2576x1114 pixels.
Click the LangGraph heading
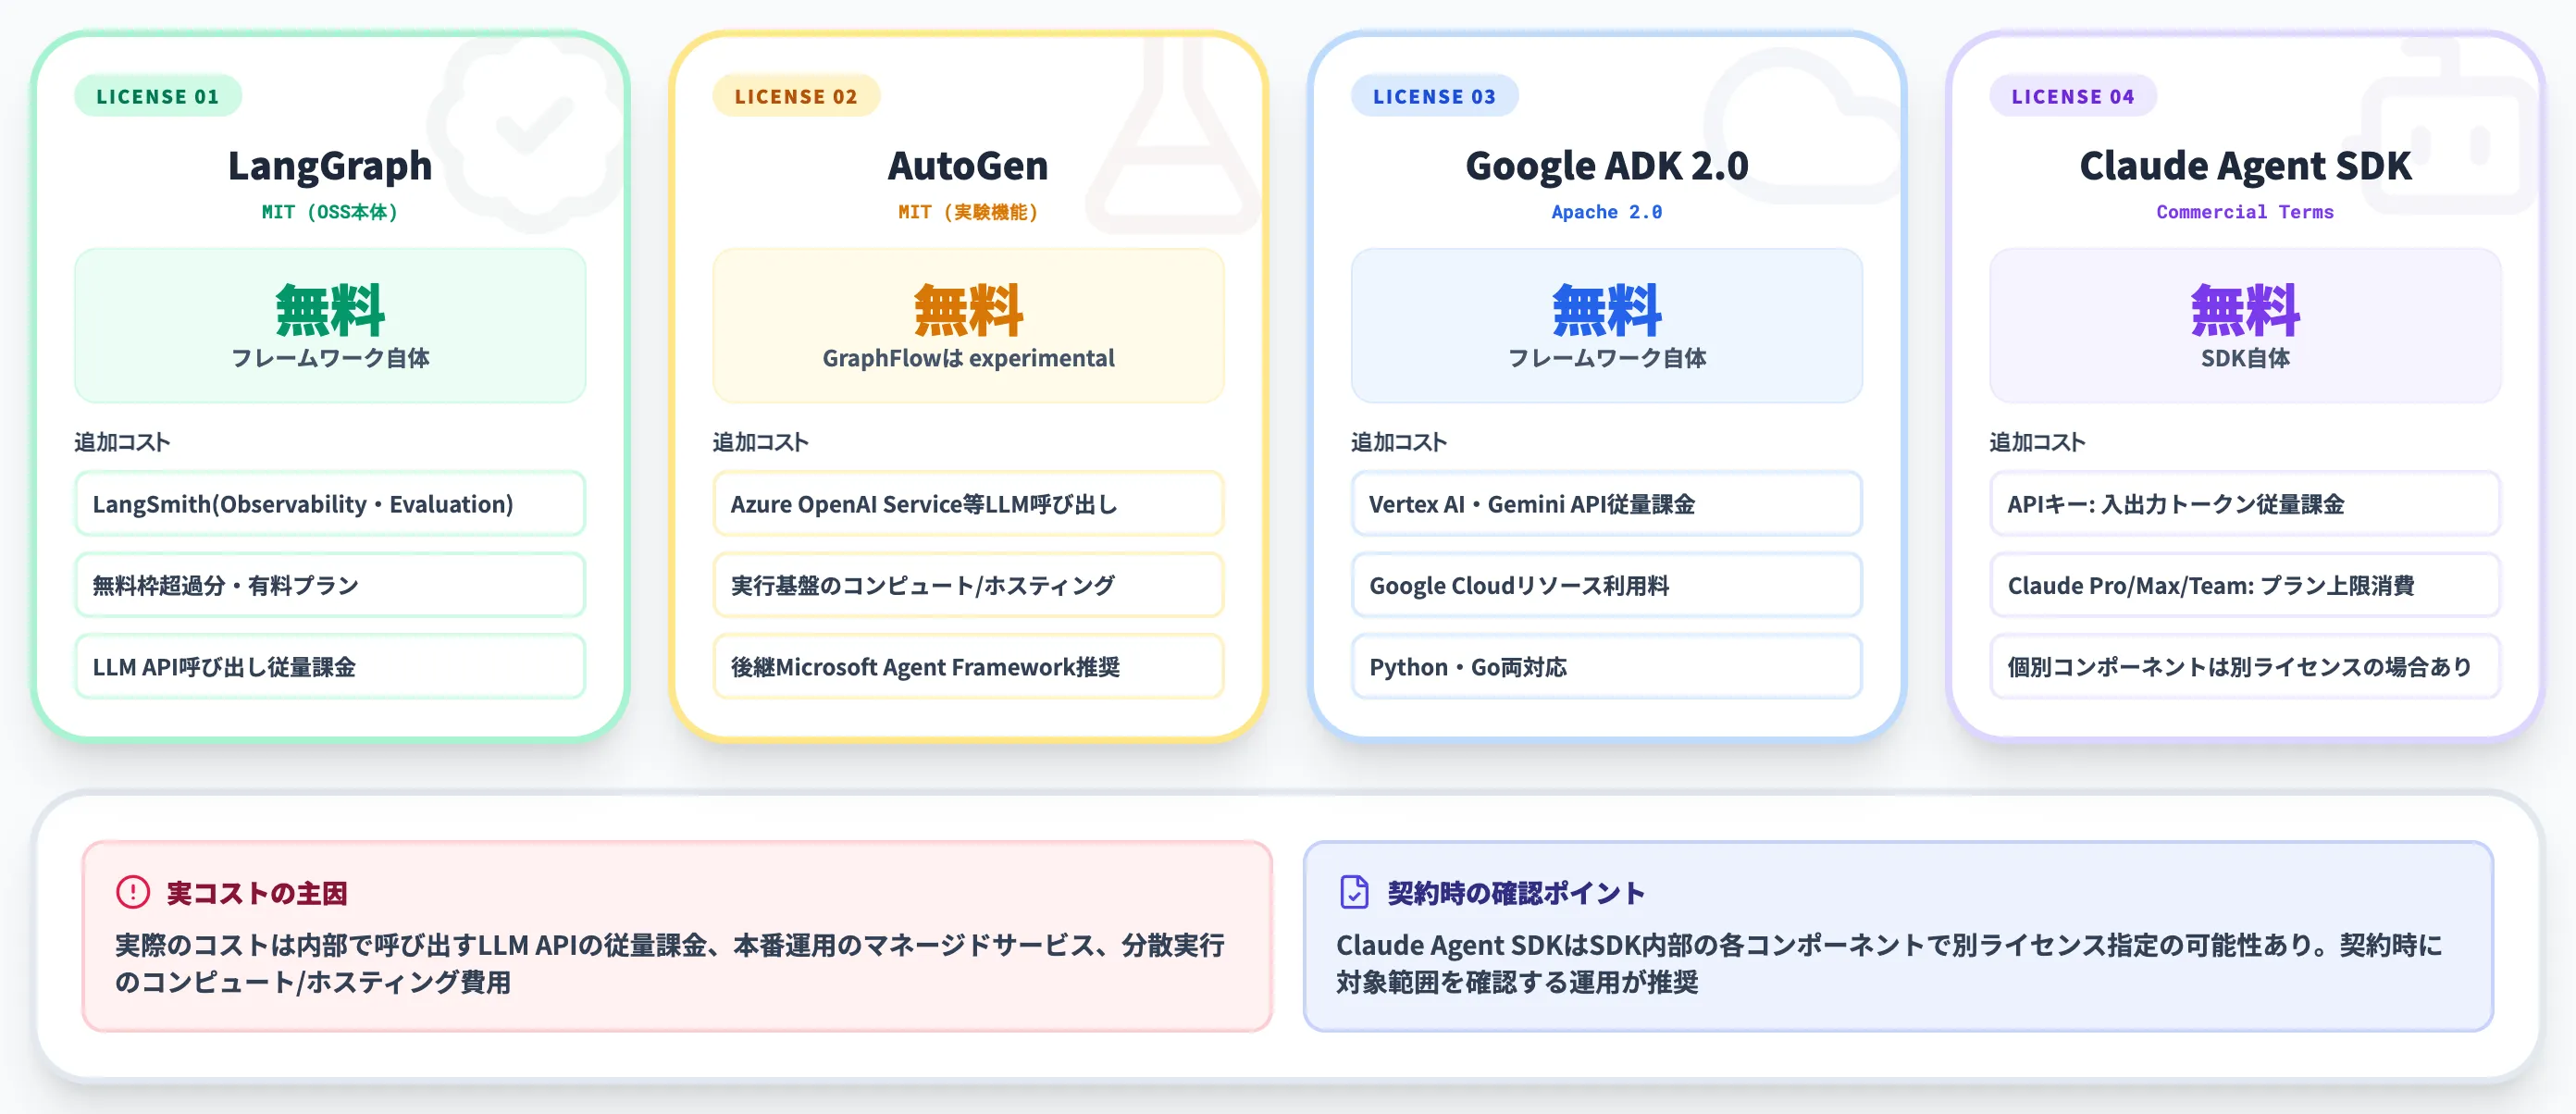330,166
